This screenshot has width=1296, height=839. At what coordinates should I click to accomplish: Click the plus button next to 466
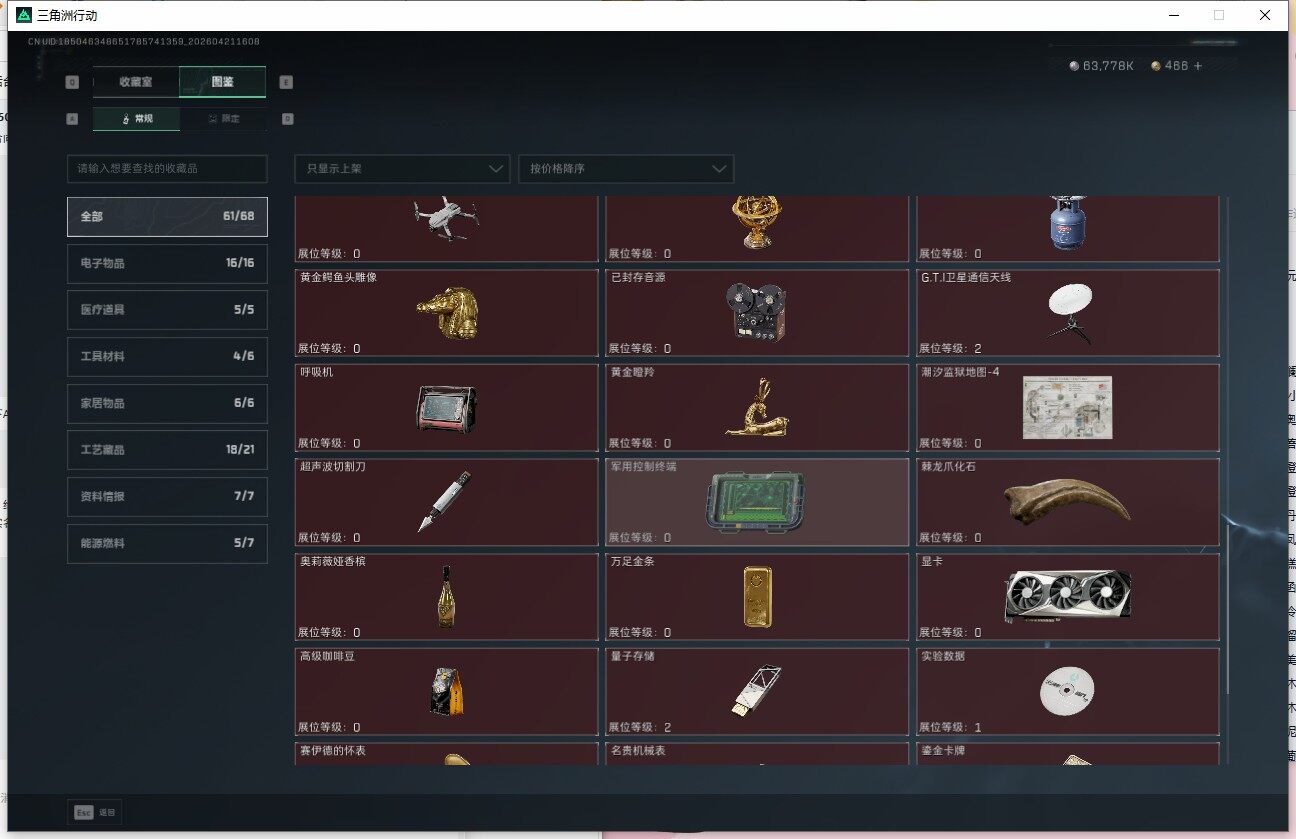(1198, 66)
